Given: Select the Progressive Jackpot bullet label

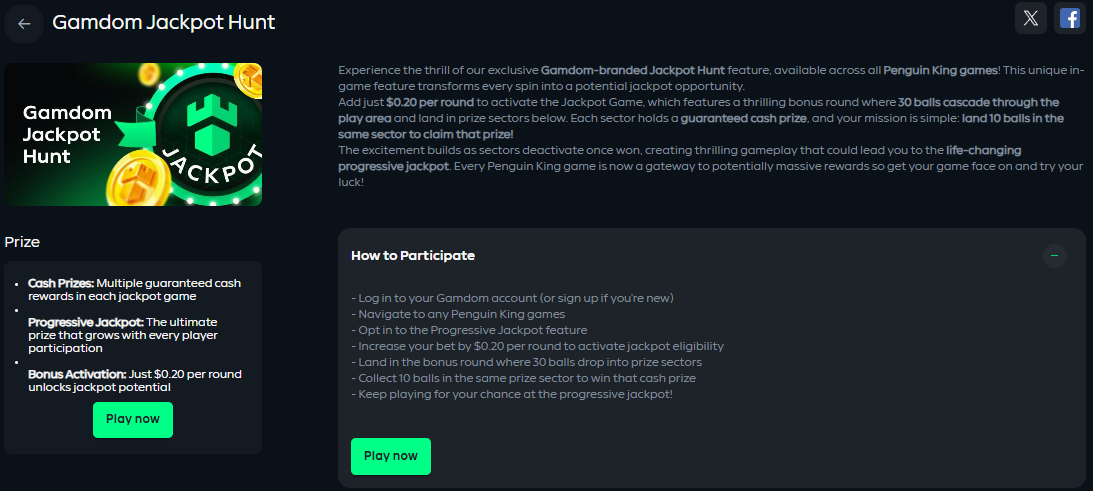Looking at the screenshot, I should point(86,322).
